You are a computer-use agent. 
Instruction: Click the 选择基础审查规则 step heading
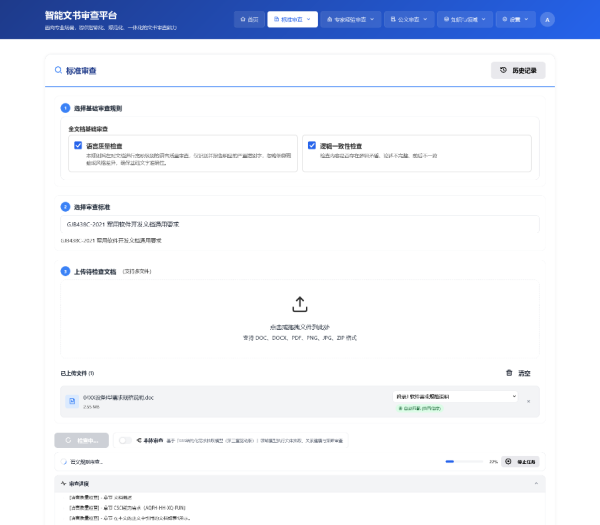pyautogui.click(x=98, y=108)
